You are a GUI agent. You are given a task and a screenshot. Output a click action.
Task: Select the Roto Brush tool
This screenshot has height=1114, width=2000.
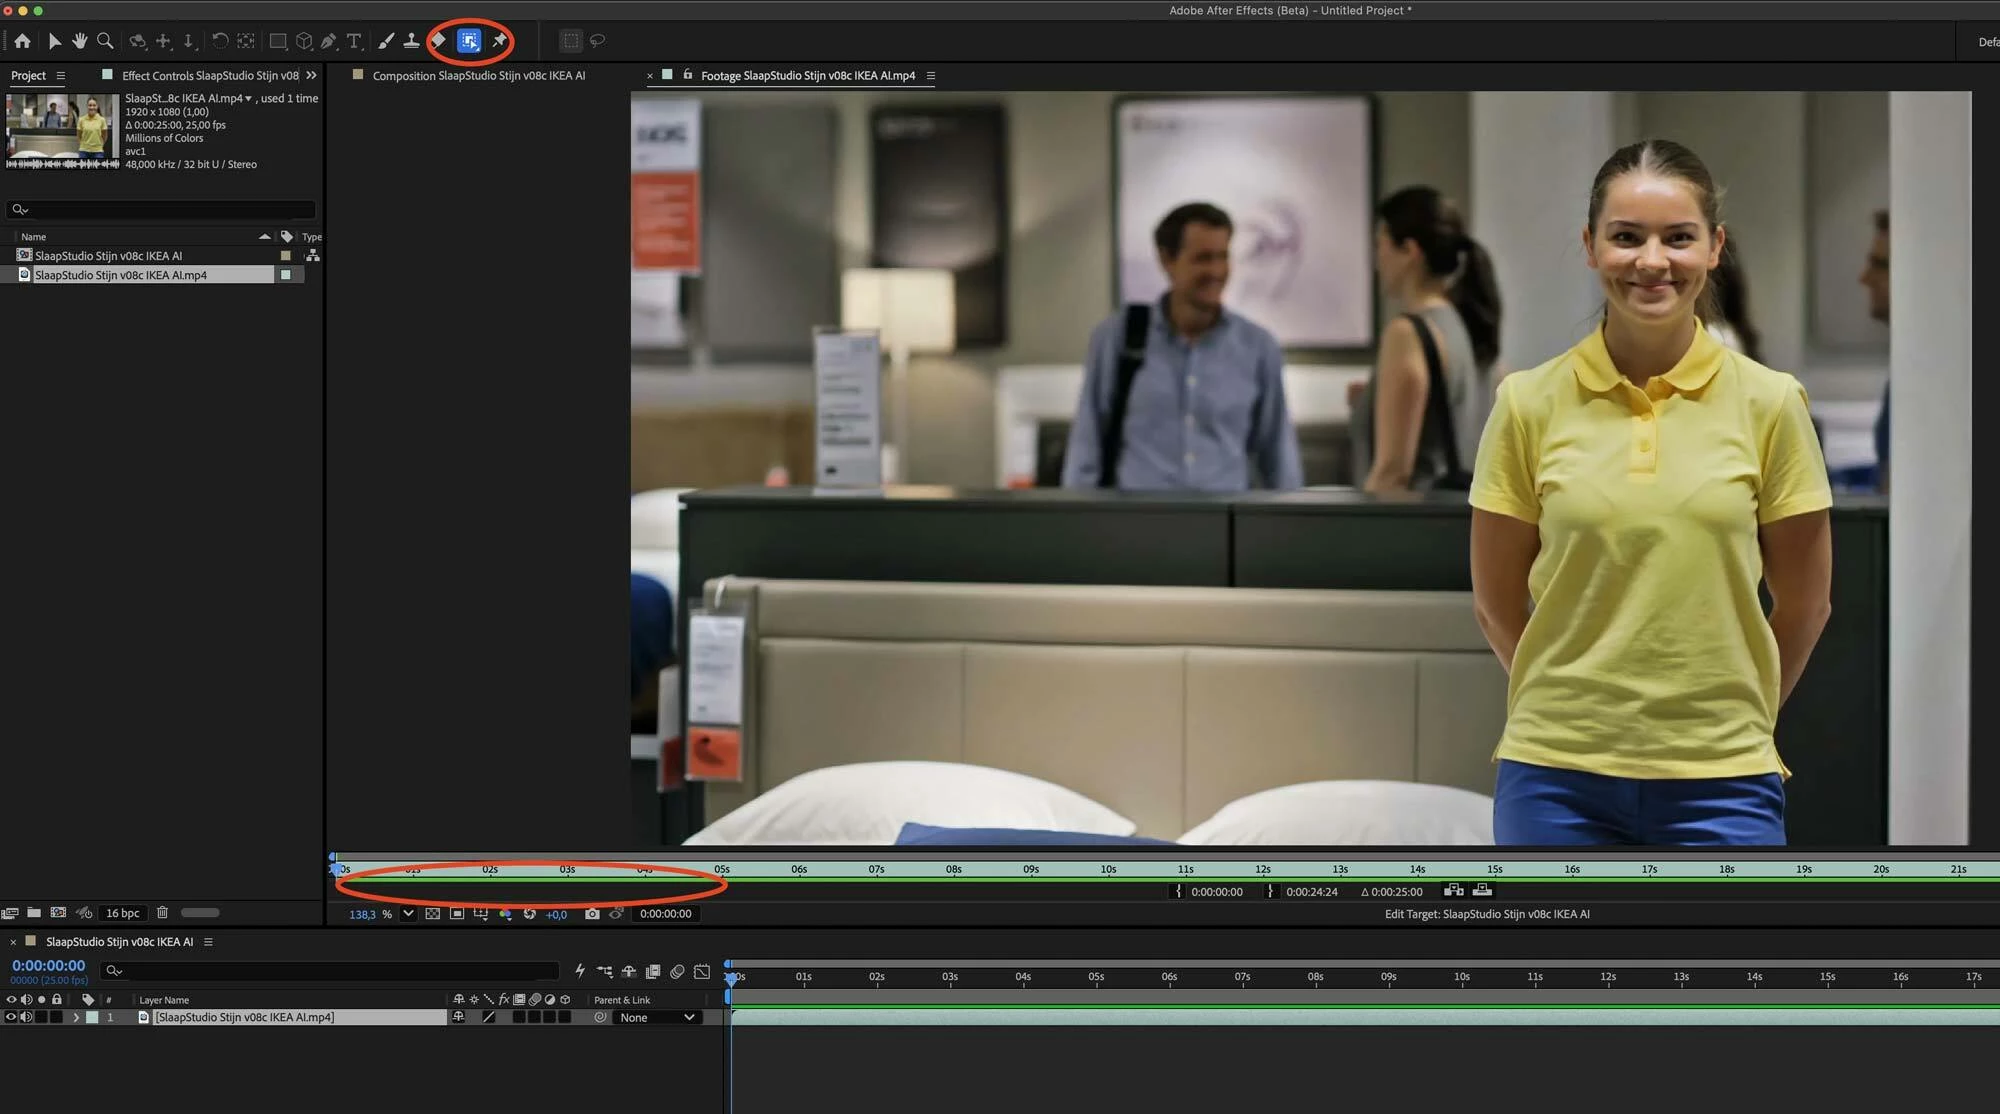pos(469,41)
